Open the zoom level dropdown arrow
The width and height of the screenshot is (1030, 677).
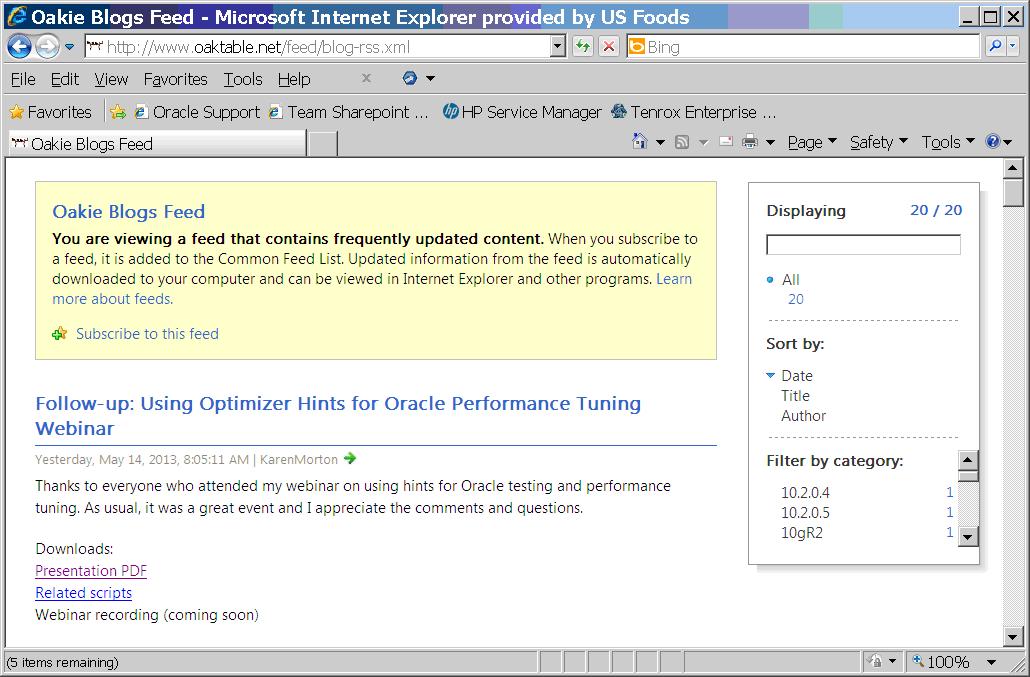pyautogui.click(x=991, y=662)
